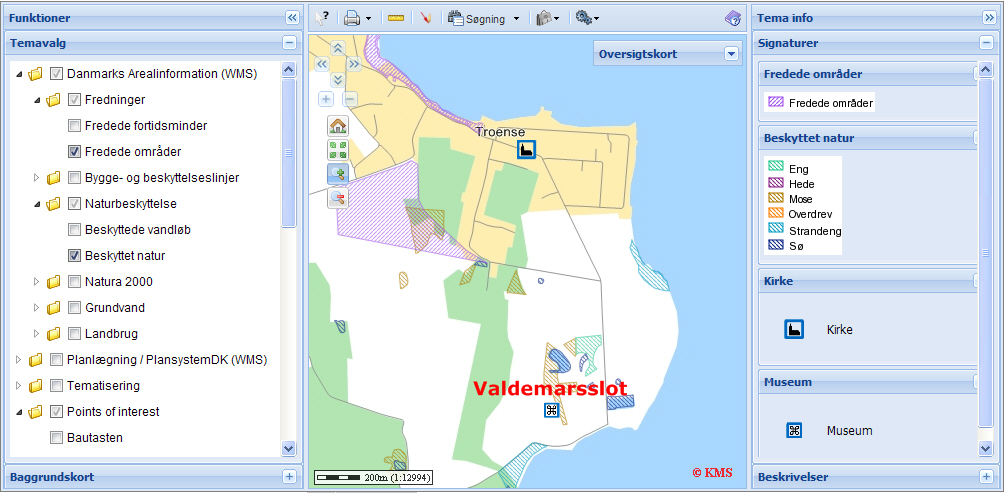The width and height of the screenshot is (1004, 493).
Task: Expand Bygge- og beskyttelseslinjer node
Action: tap(36, 177)
